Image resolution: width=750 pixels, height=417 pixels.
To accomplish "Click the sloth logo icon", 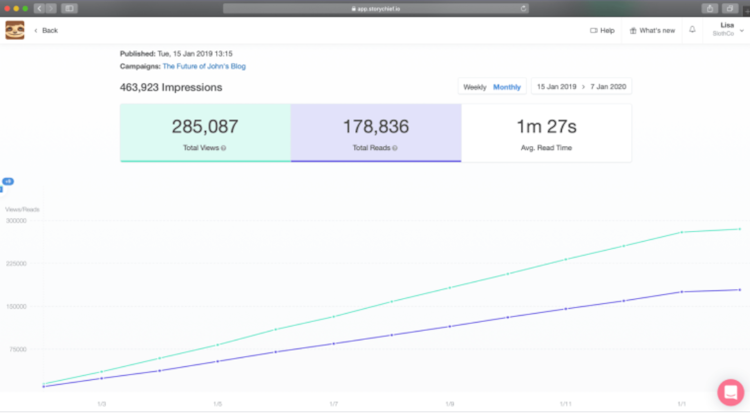I will pyautogui.click(x=15, y=30).
